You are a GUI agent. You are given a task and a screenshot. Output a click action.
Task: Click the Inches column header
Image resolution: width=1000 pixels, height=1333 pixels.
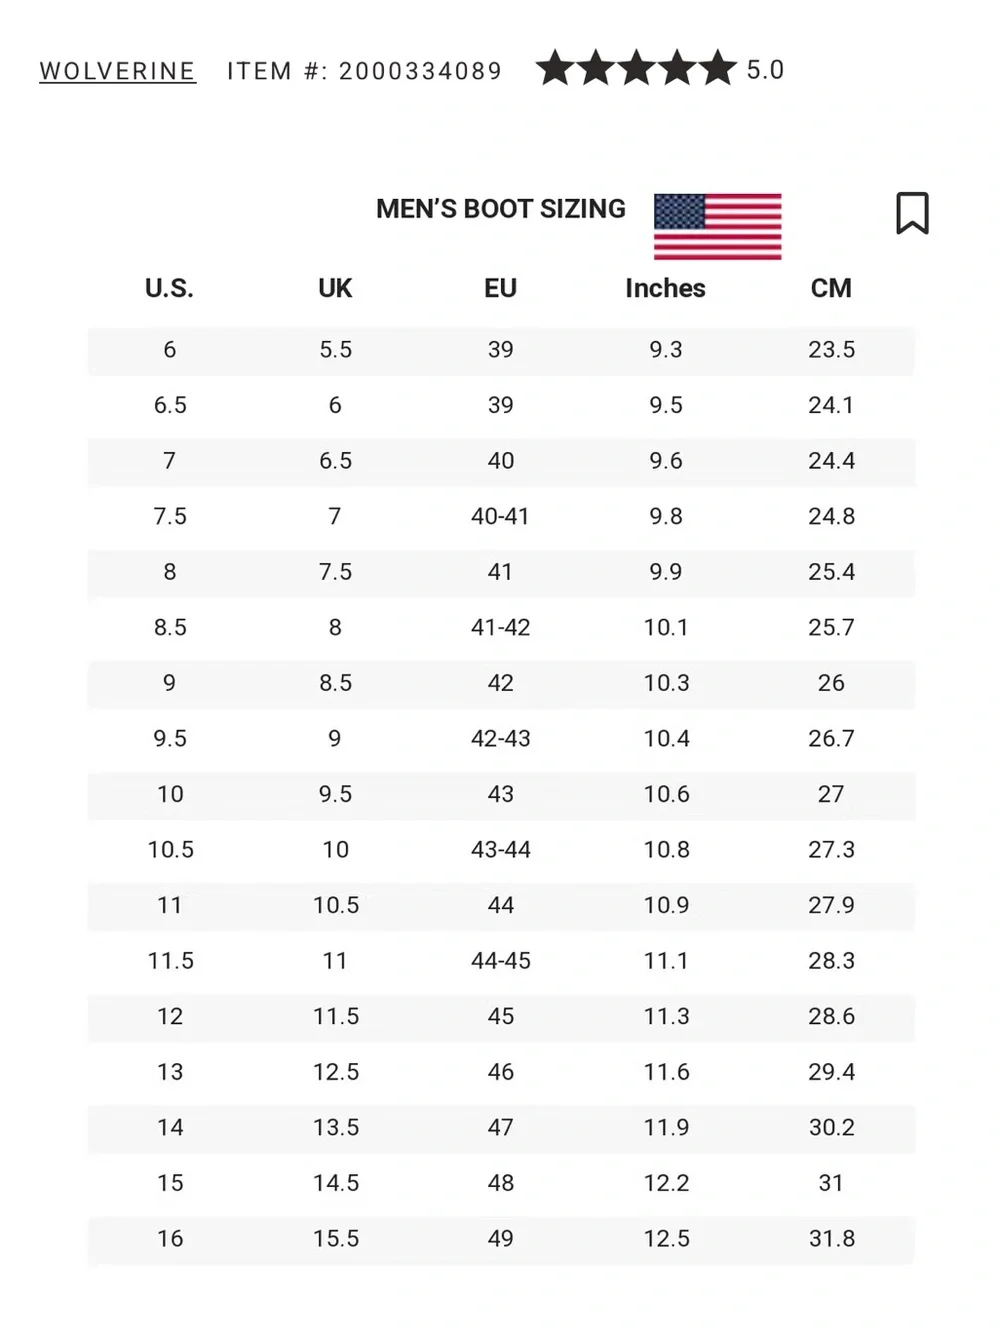[x=665, y=288]
